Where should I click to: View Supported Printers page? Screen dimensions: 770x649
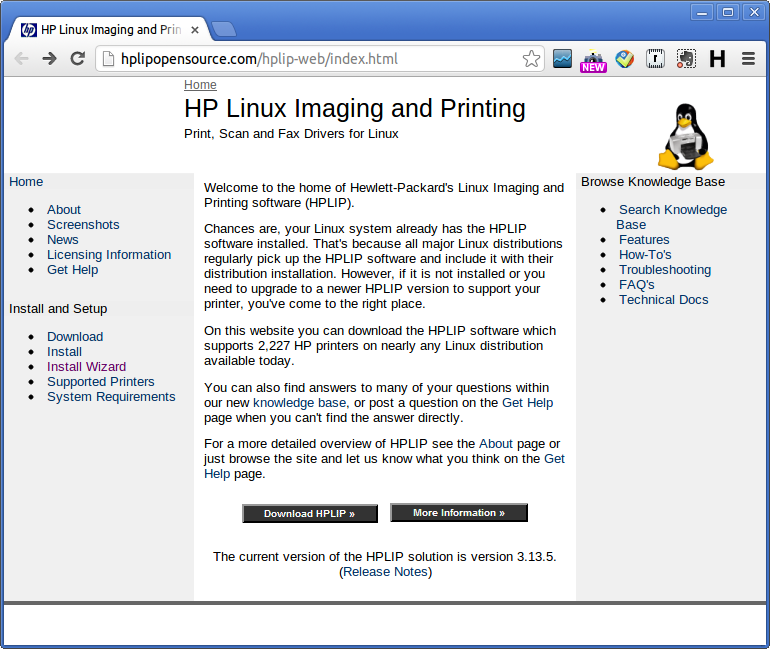tap(101, 382)
